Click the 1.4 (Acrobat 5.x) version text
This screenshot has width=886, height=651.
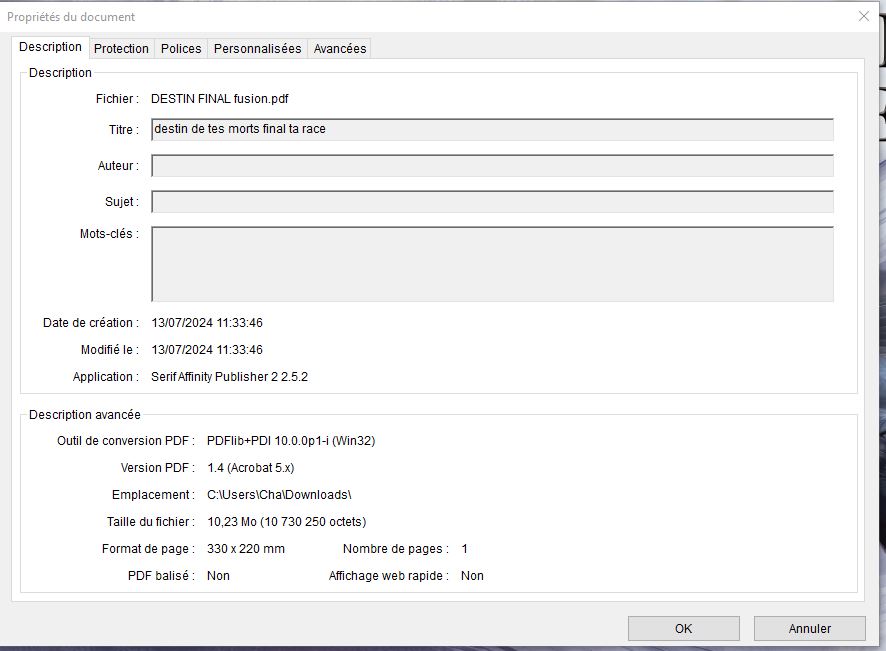point(250,468)
